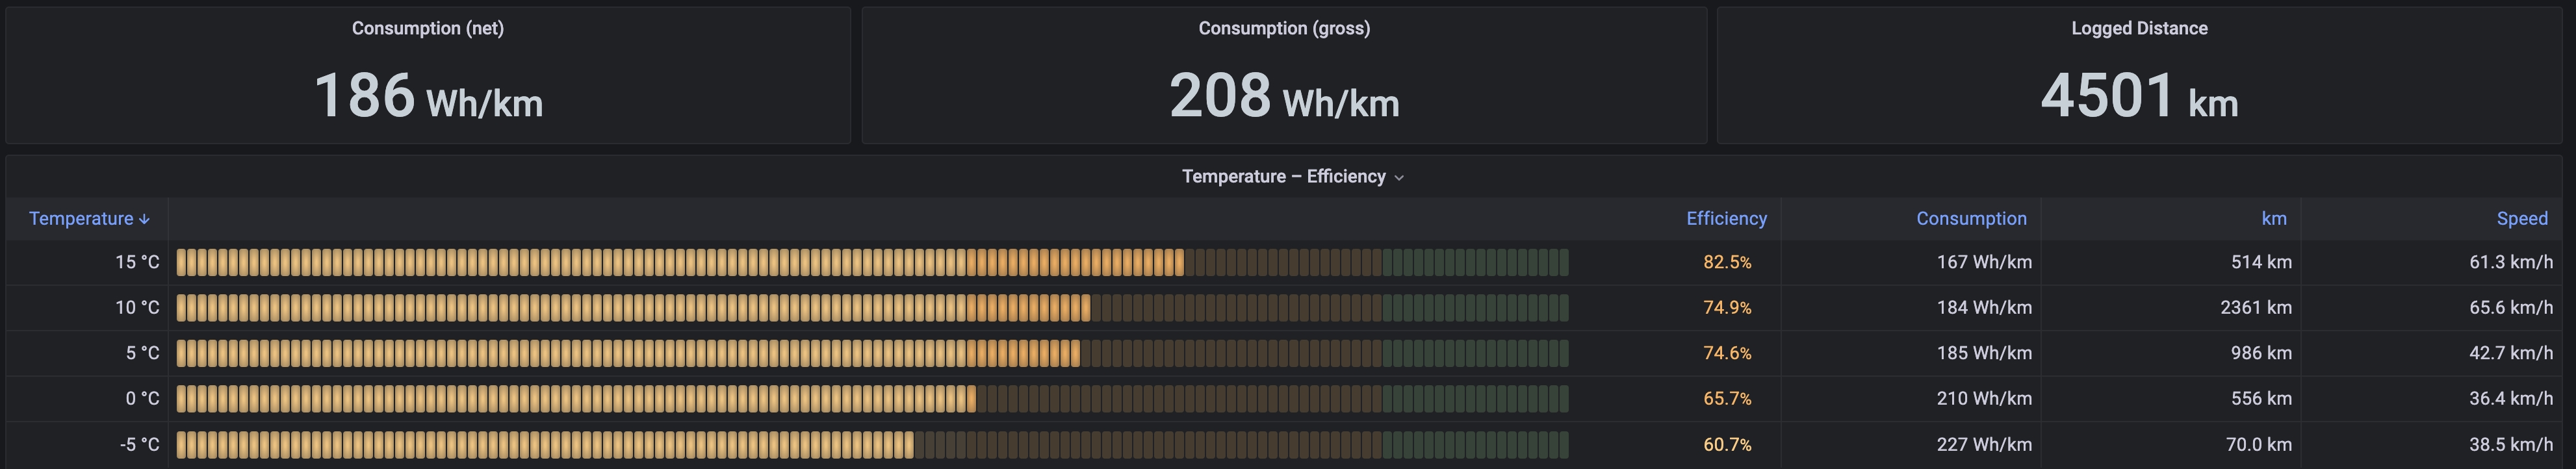Click the Temperature – Efficiency panel title

pyautogui.click(x=1283, y=177)
